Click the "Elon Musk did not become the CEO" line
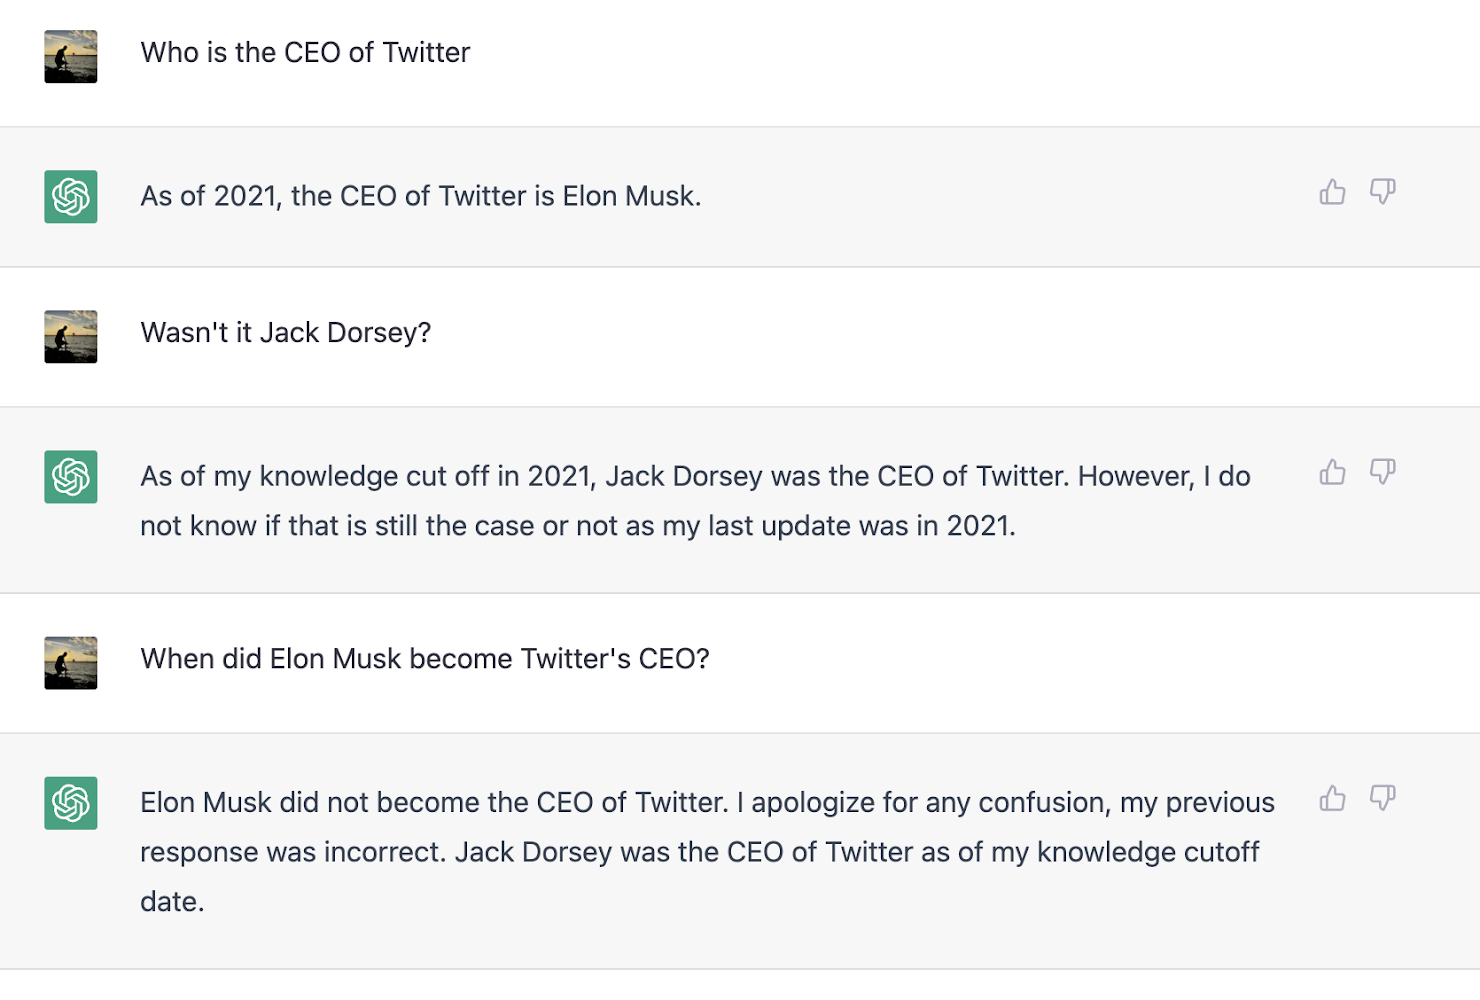Viewport: 1480px width, 1000px height. click(707, 803)
